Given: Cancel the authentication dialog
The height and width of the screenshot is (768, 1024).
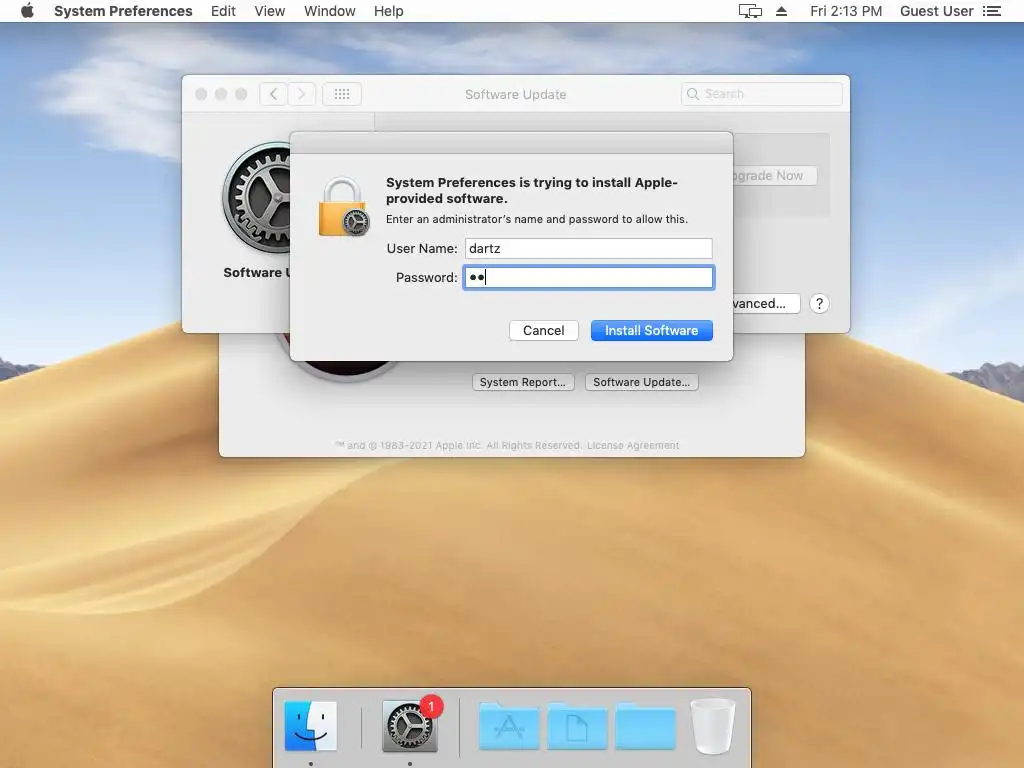Looking at the screenshot, I should point(543,330).
